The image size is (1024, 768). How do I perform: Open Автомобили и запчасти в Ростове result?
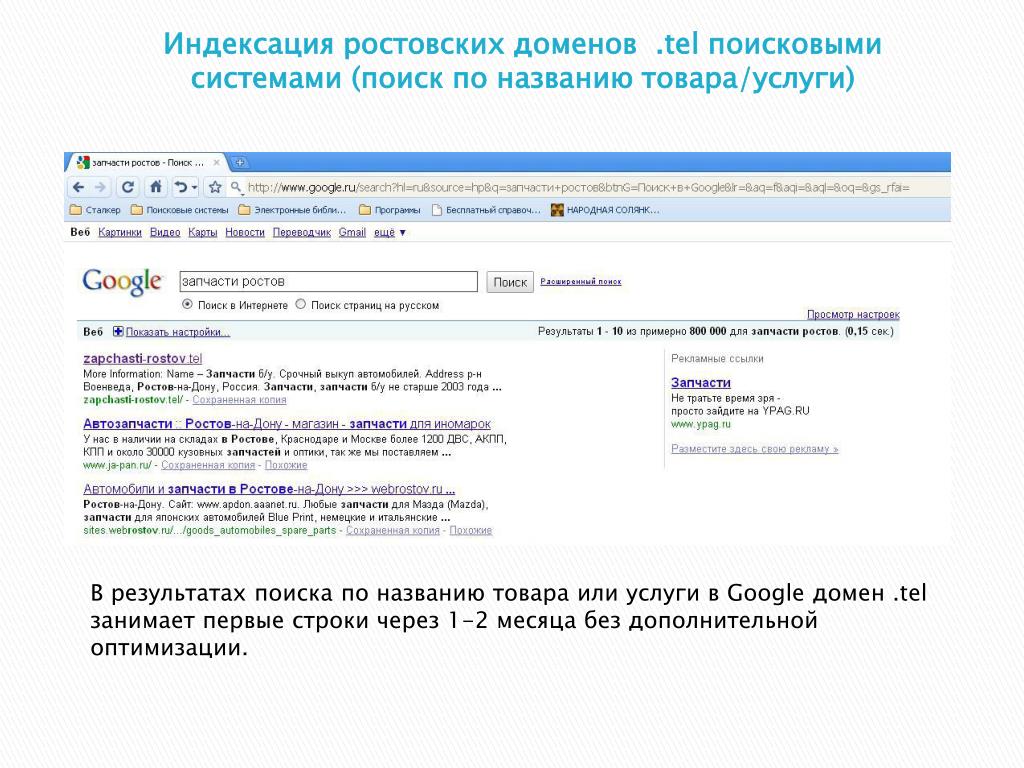coord(269,489)
